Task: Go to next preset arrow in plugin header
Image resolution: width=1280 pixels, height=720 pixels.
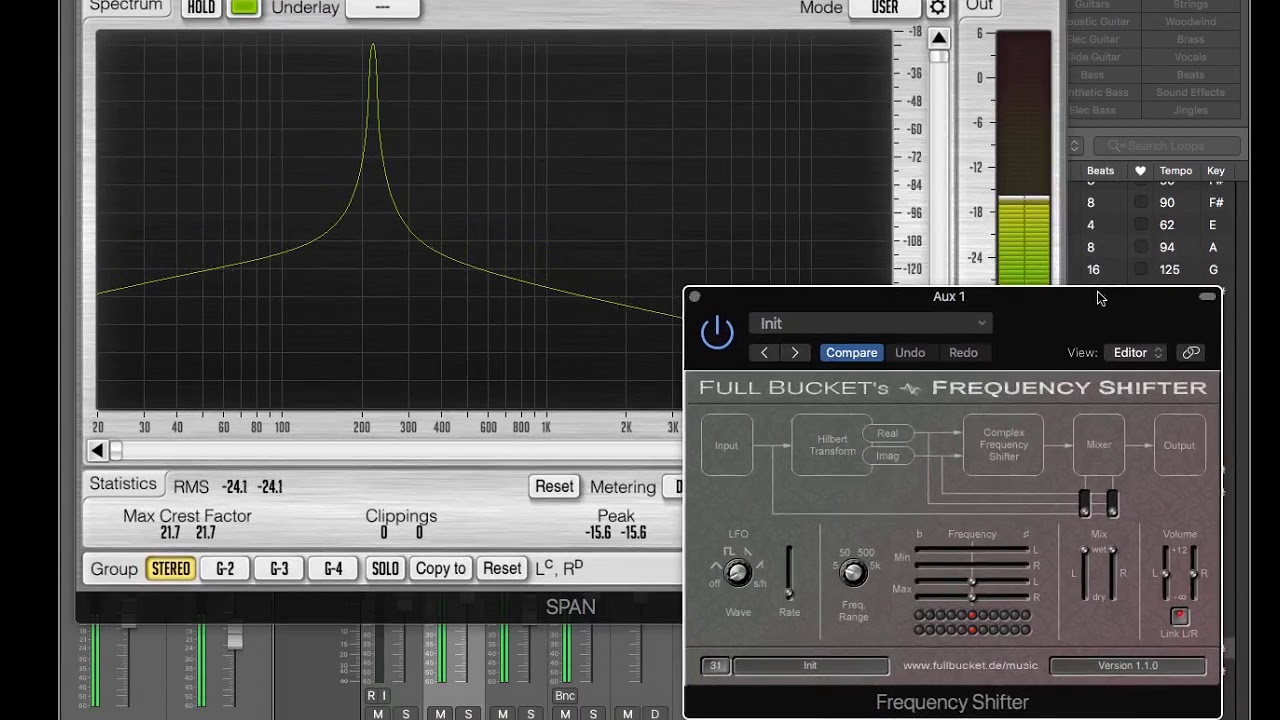Action: tap(795, 352)
